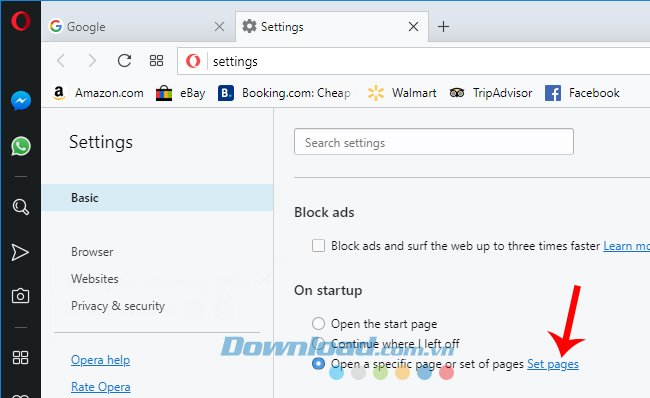Image resolution: width=650 pixels, height=398 pixels.
Task: Open the Learn more link for Block ads
Action: coord(626,246)
